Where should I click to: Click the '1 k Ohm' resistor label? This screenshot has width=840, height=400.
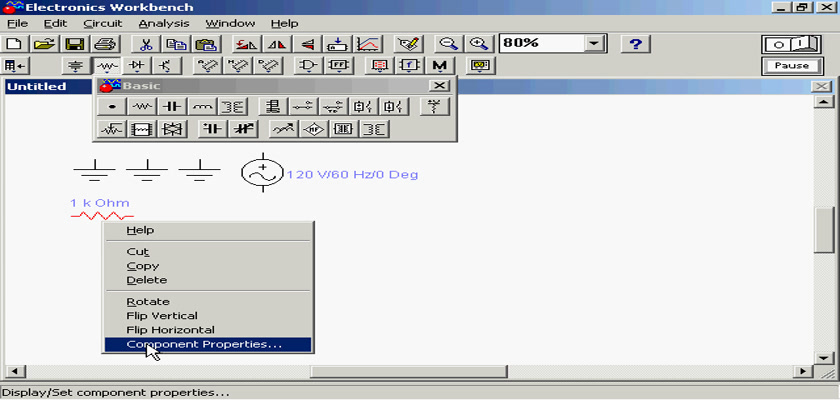tap(100, 203)
